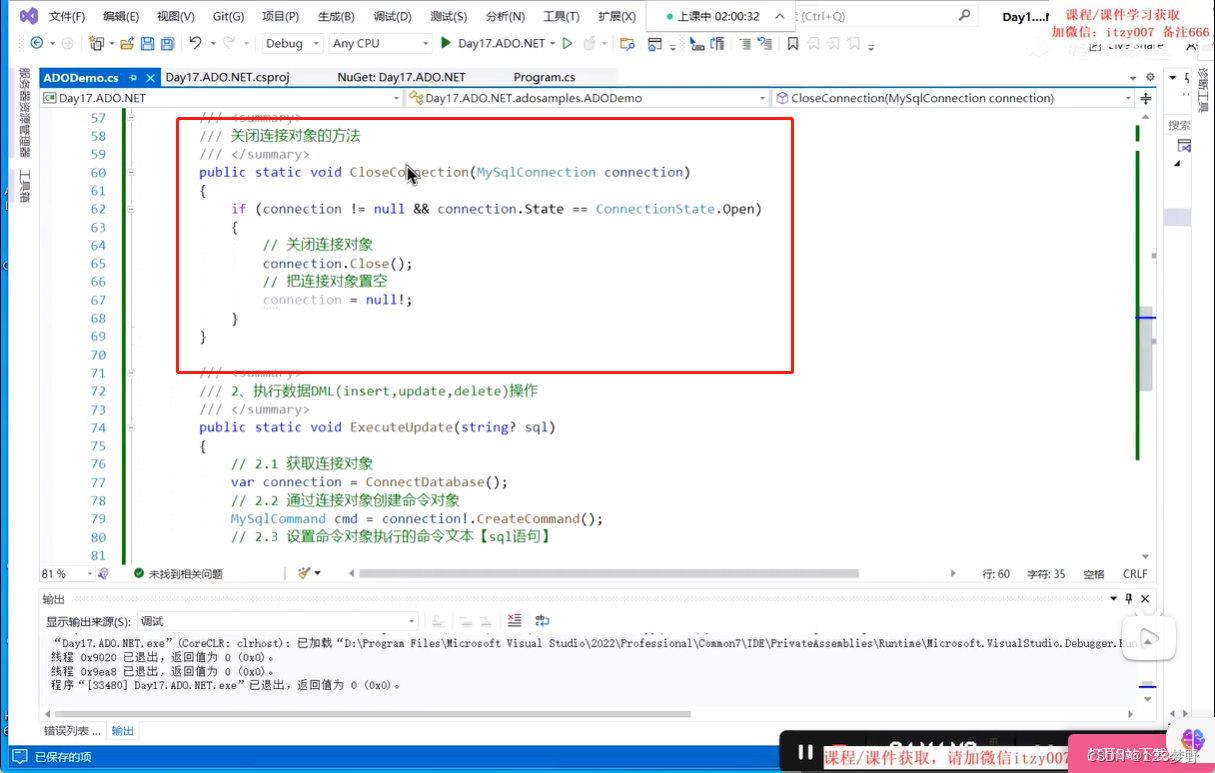Click the 已保存的项 status bar message
Screen dimensions: 1215x773
(x=62, y=757)
